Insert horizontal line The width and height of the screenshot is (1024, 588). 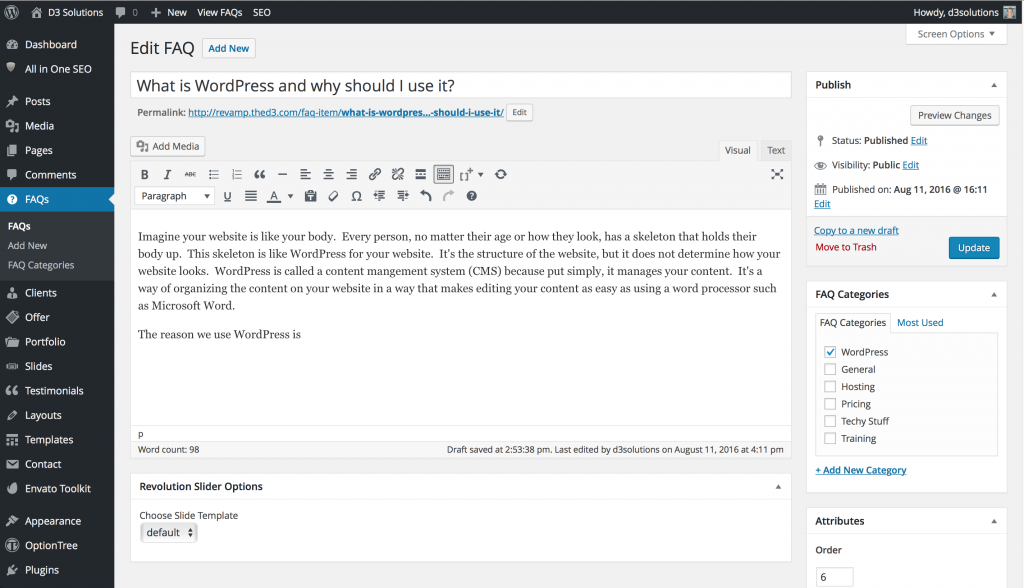[x=282, y=174]
